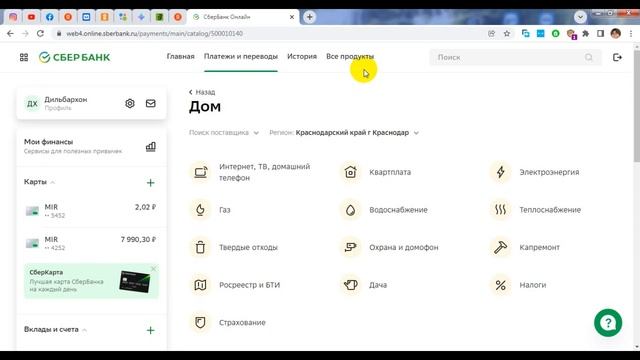Open the apps grid menu icon

click(24, 58)
